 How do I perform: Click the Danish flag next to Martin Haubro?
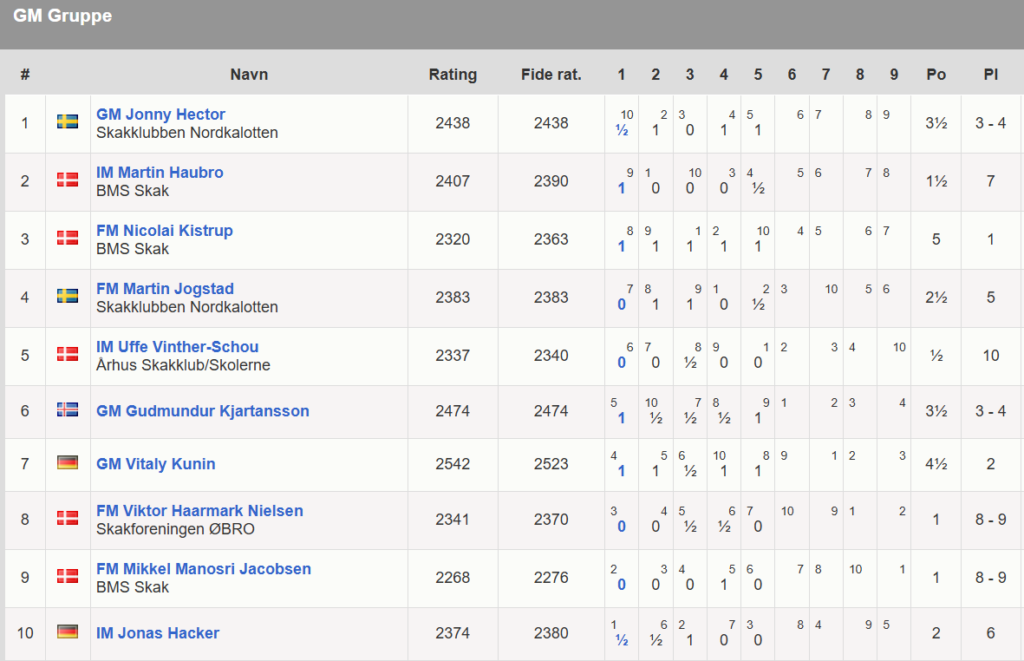68,180
